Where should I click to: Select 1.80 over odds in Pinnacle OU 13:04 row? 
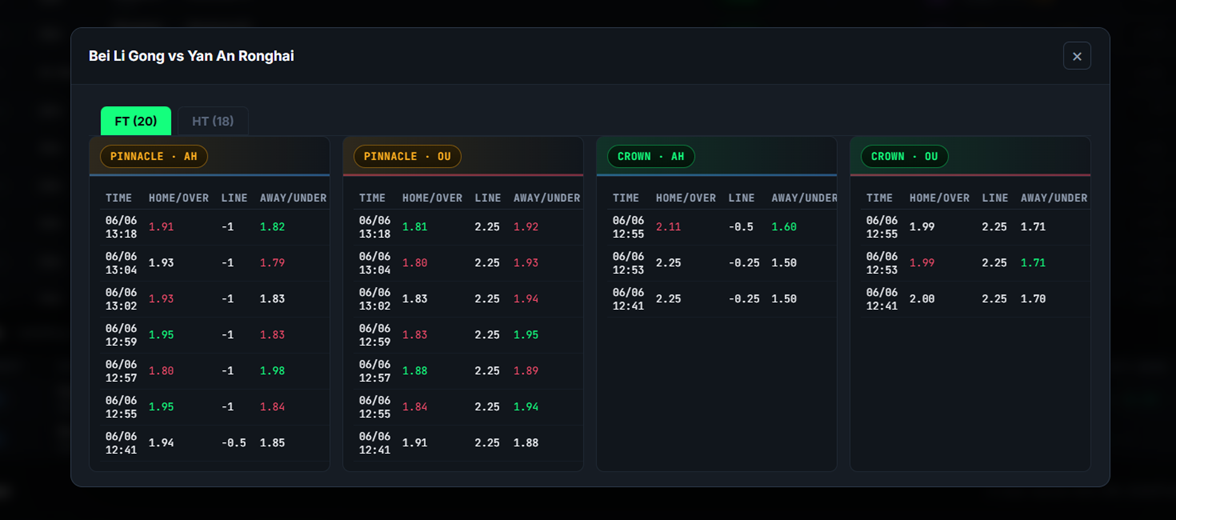coord(415,263)
